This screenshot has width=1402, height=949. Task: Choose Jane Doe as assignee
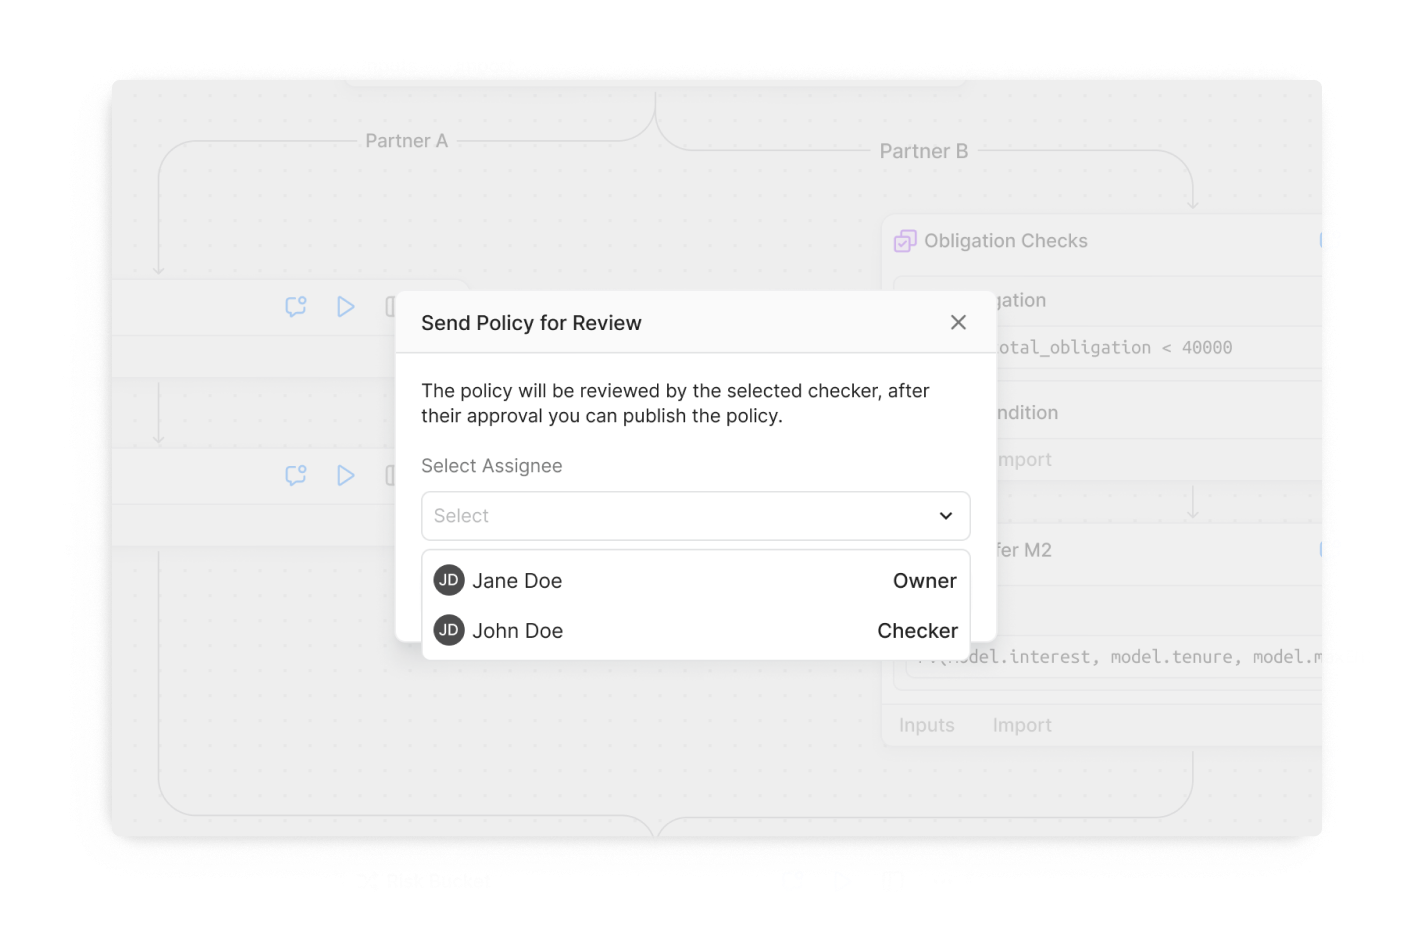(x=517, y=581)
